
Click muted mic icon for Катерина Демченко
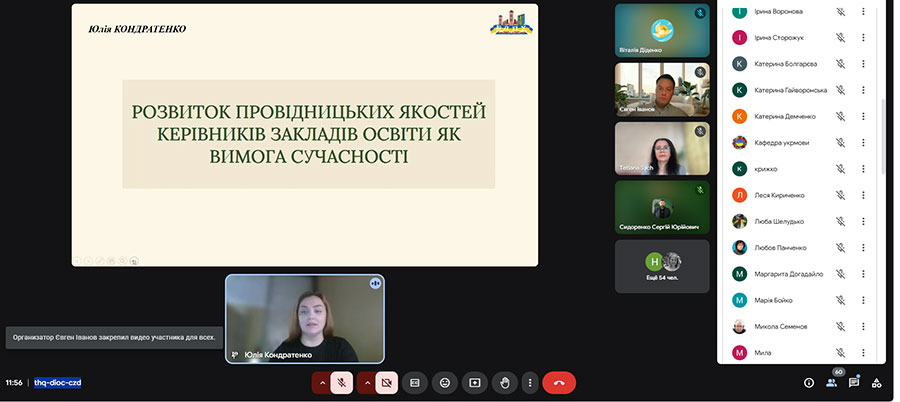840,116
